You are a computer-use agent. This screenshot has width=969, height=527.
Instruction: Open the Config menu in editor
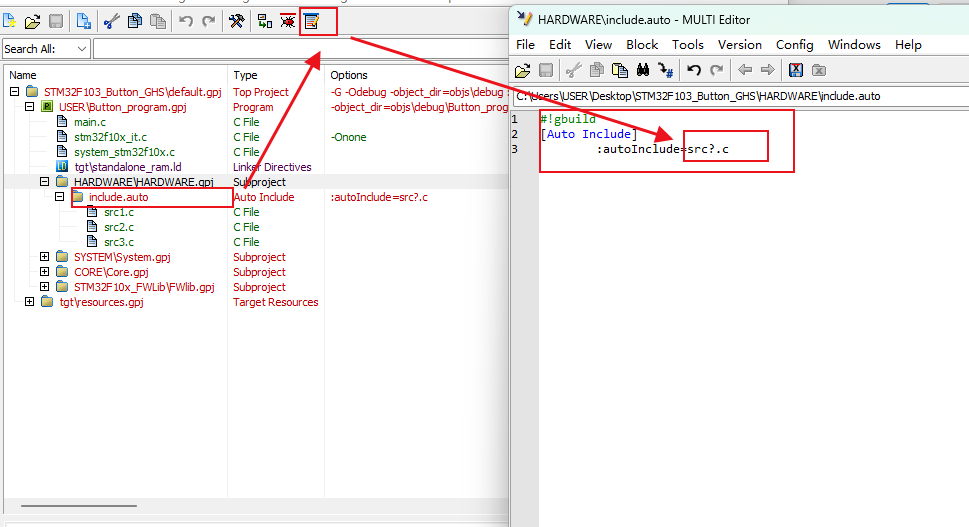pos(794,44)
